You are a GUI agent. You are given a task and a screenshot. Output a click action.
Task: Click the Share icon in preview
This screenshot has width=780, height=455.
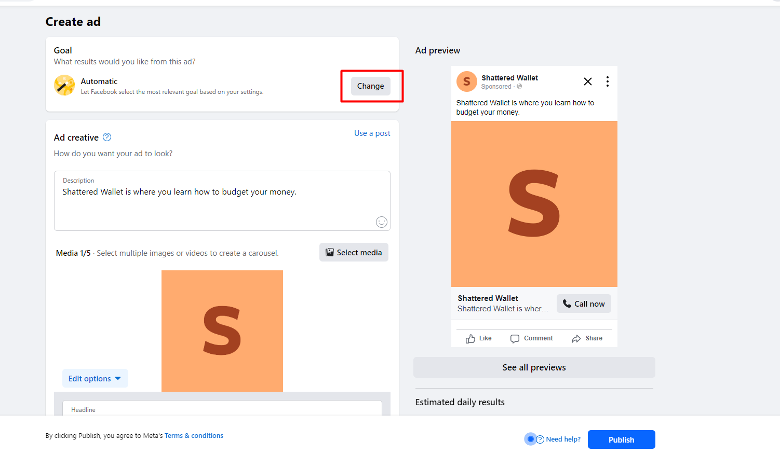(576, 339)
